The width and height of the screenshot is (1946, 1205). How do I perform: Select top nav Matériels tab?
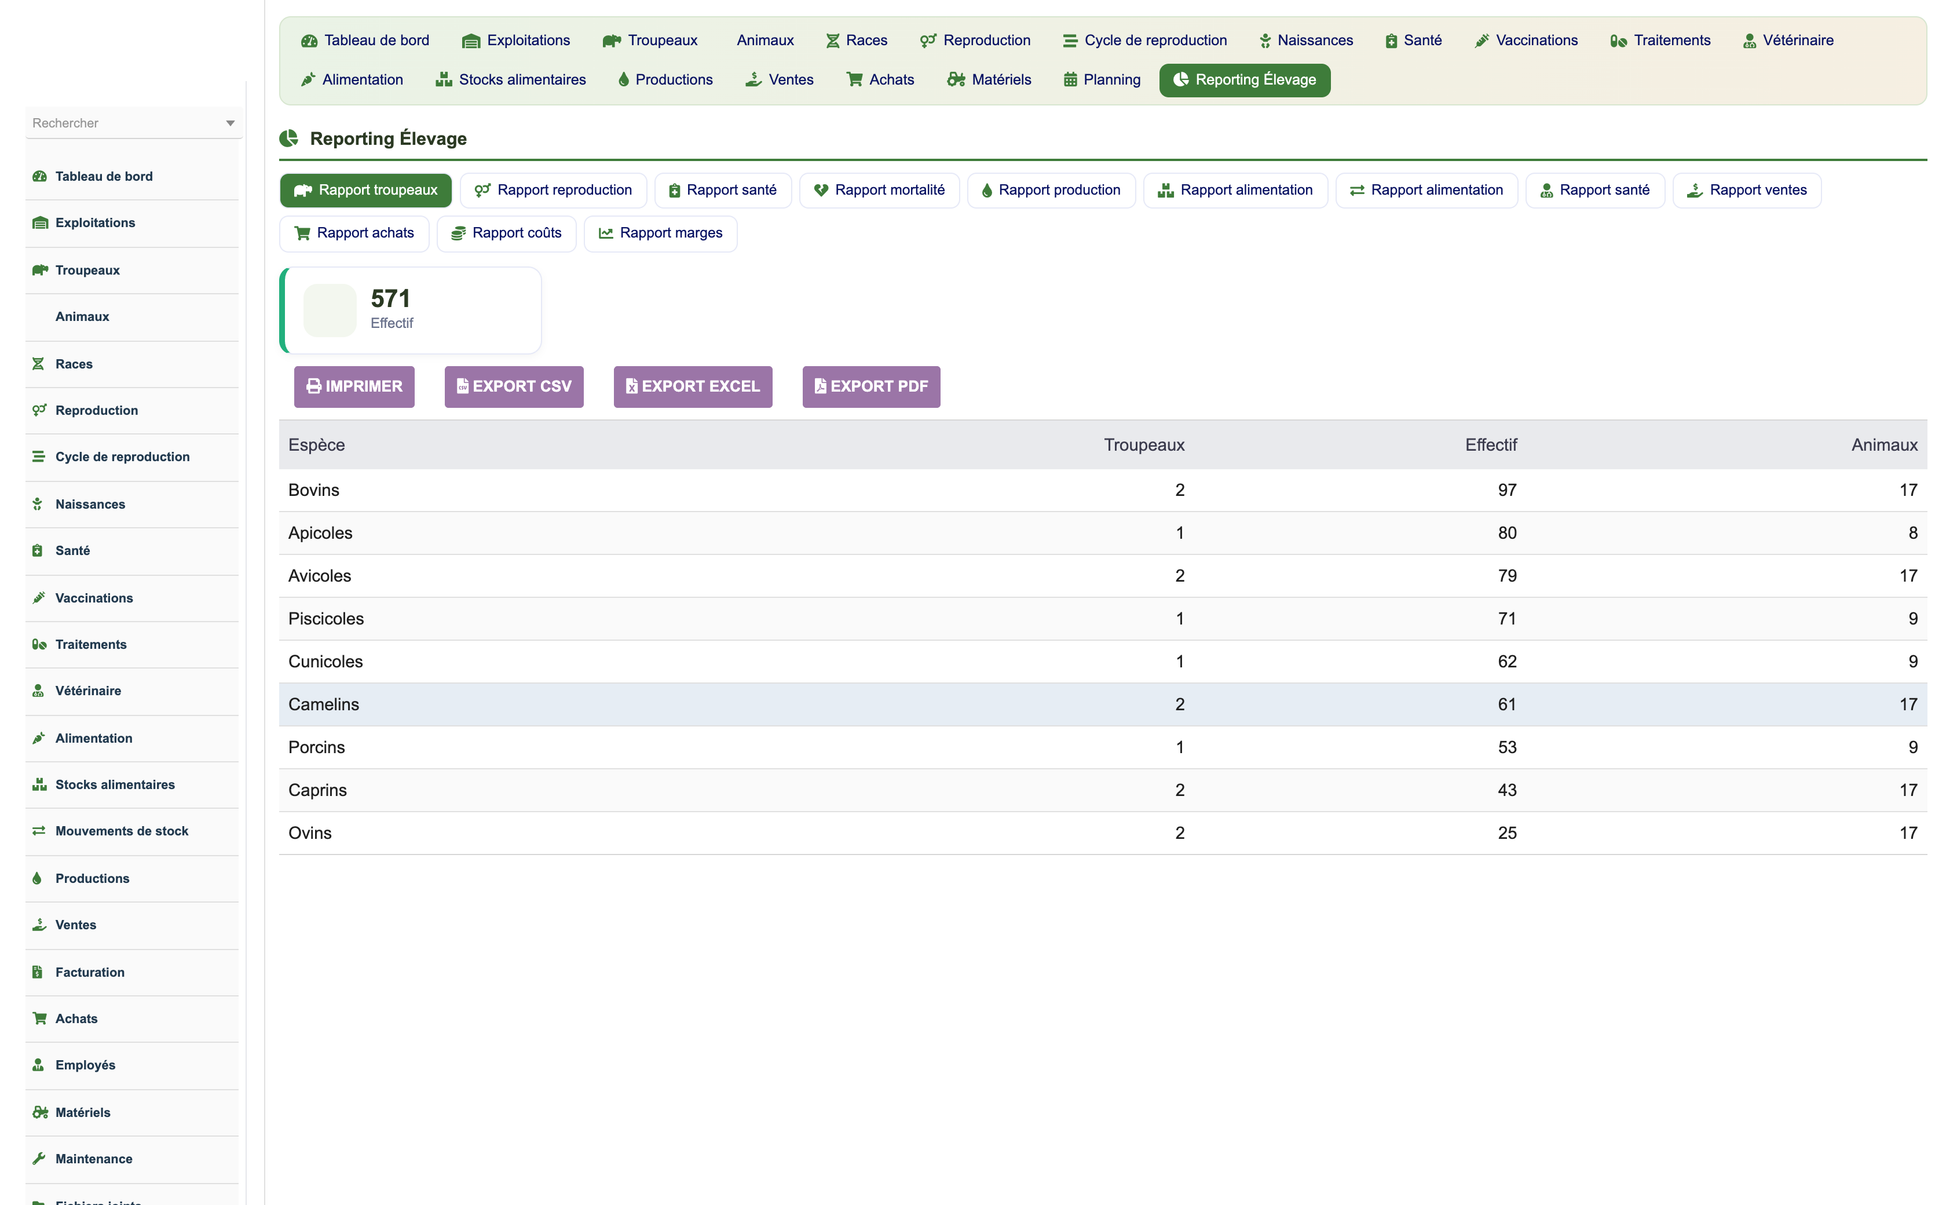pyautogui.click(x=989, y=80)
